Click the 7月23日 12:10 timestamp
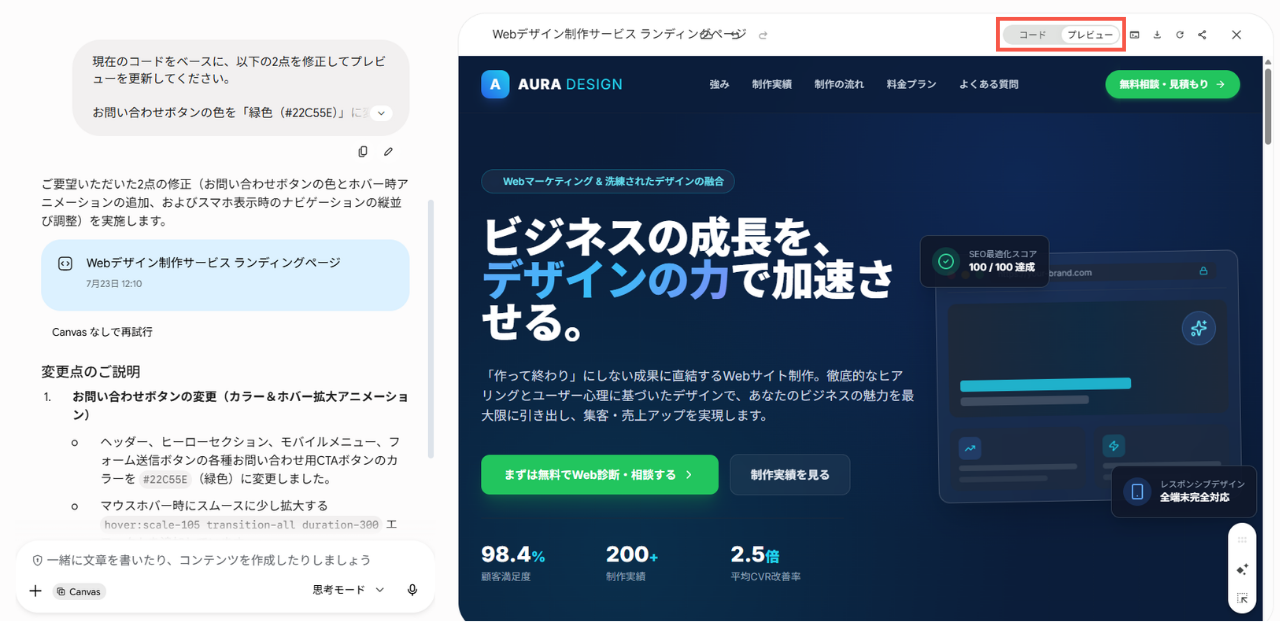1280x622 pixels. [x=114, y=284]
